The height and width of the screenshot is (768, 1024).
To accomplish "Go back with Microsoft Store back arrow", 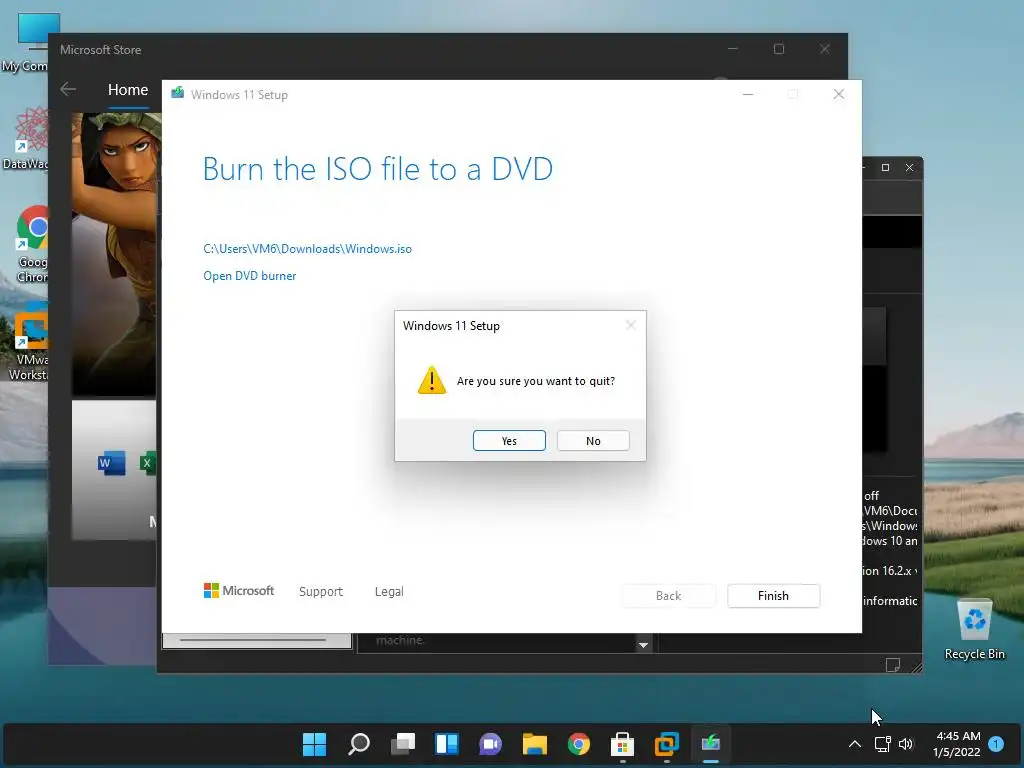I will [x=68, y=89].
